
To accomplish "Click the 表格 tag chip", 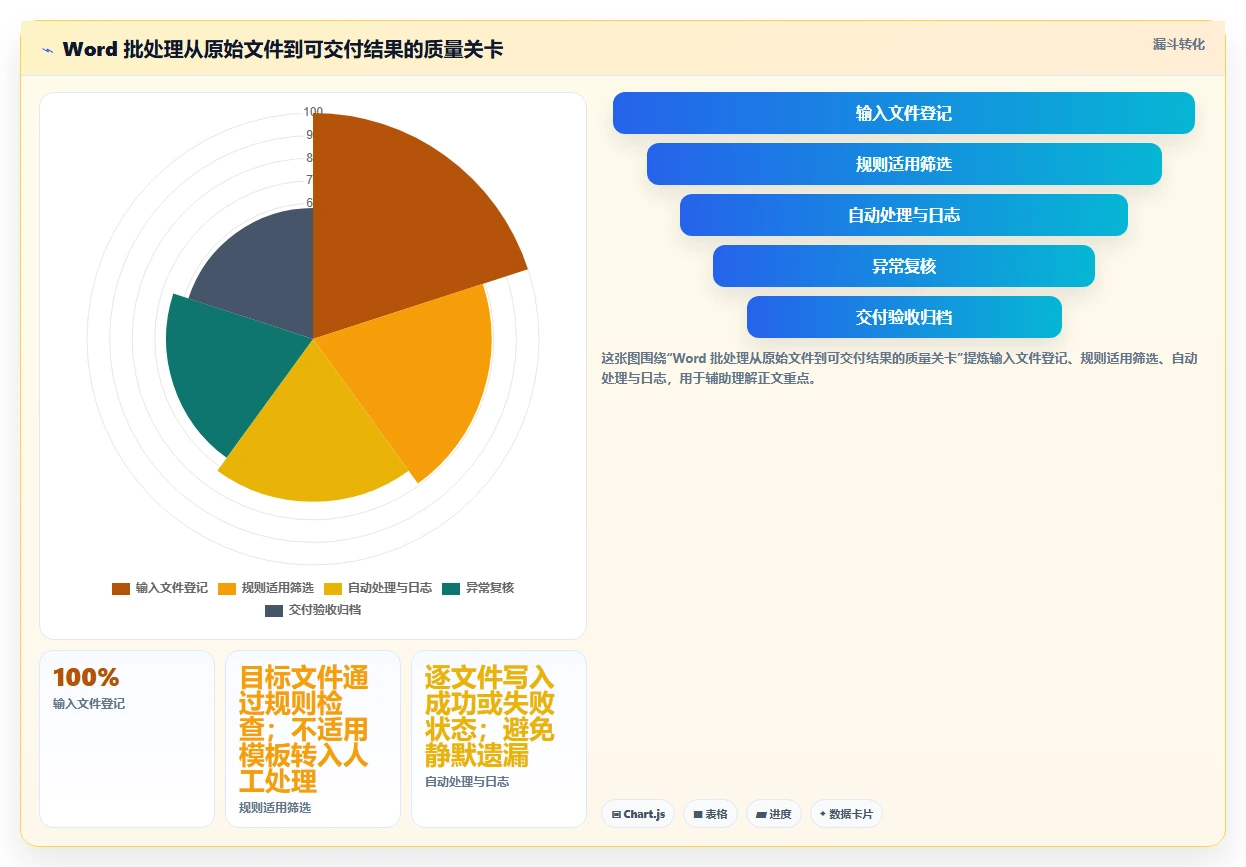I will [x=710, y=814].
